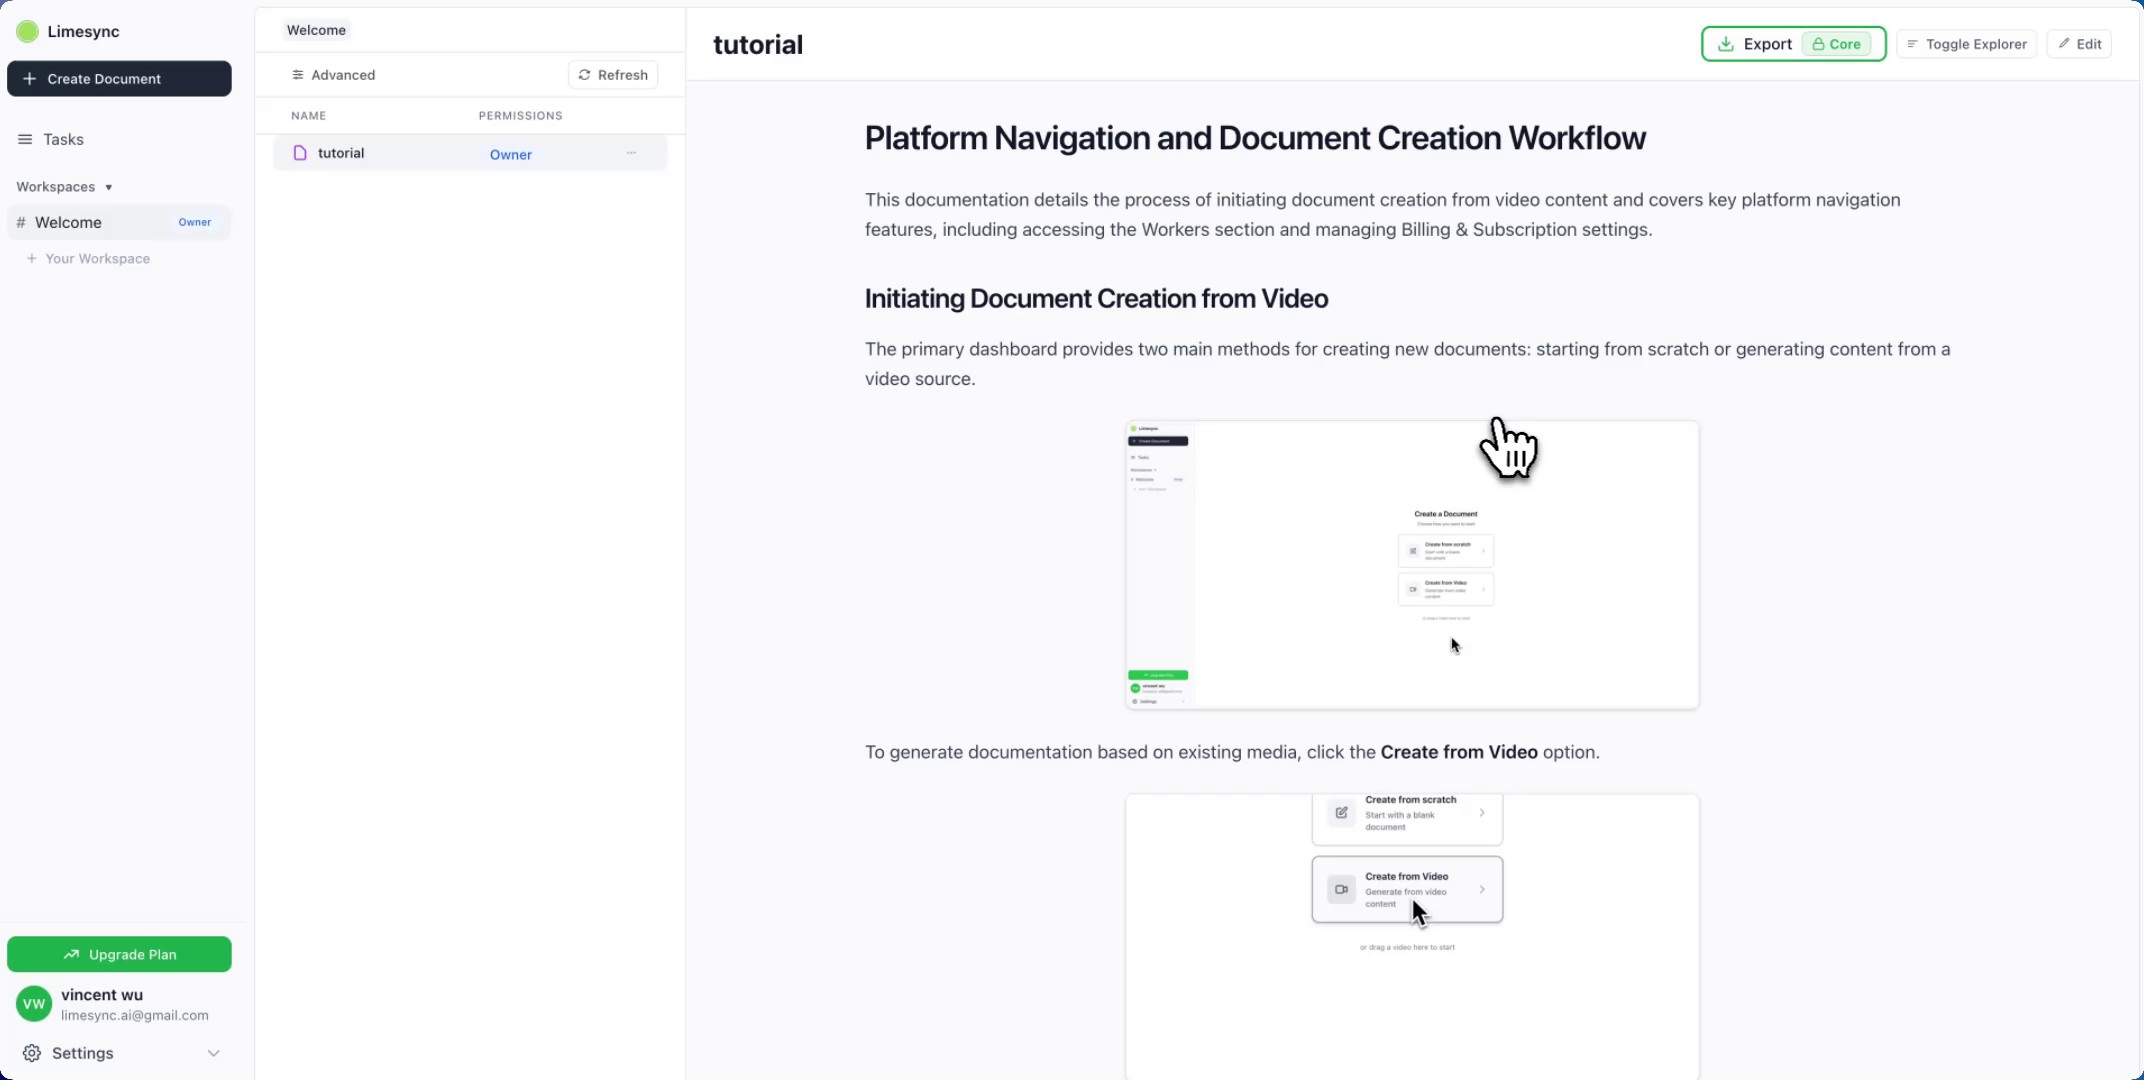Screen dimensions: 2144x1080
Task: Refresh the document list
Action: tap(613, 75)
